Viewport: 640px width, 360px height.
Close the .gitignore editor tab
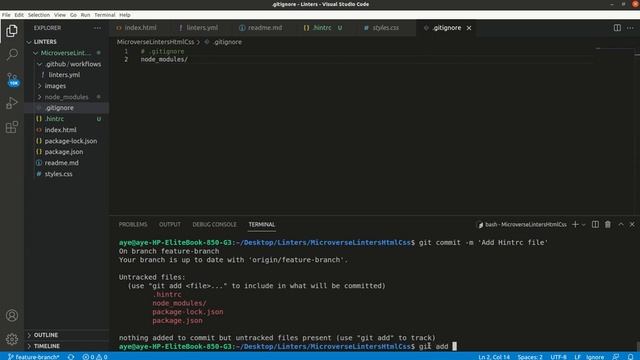(x=469, y=28)
